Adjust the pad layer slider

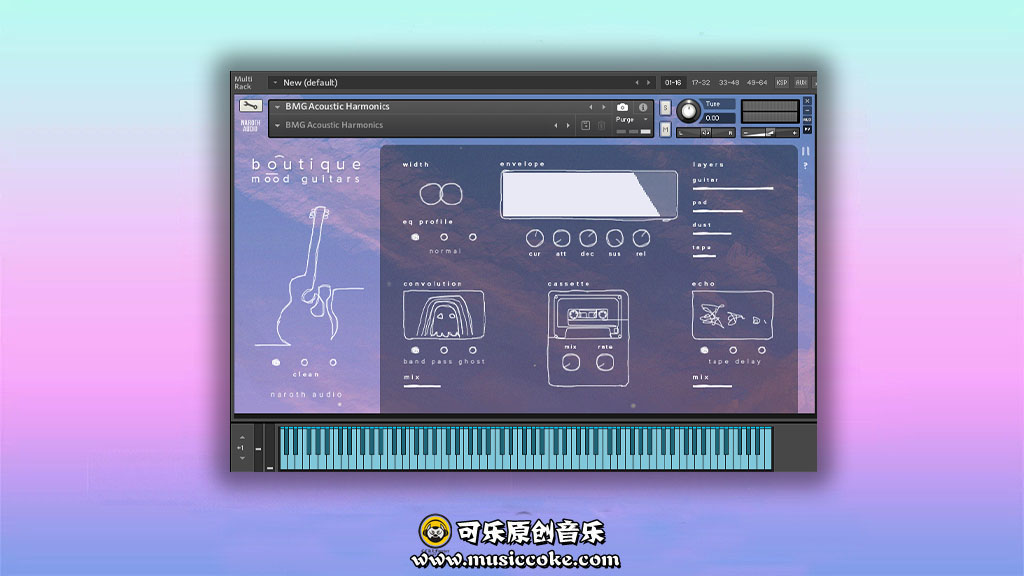click(718, 212)
